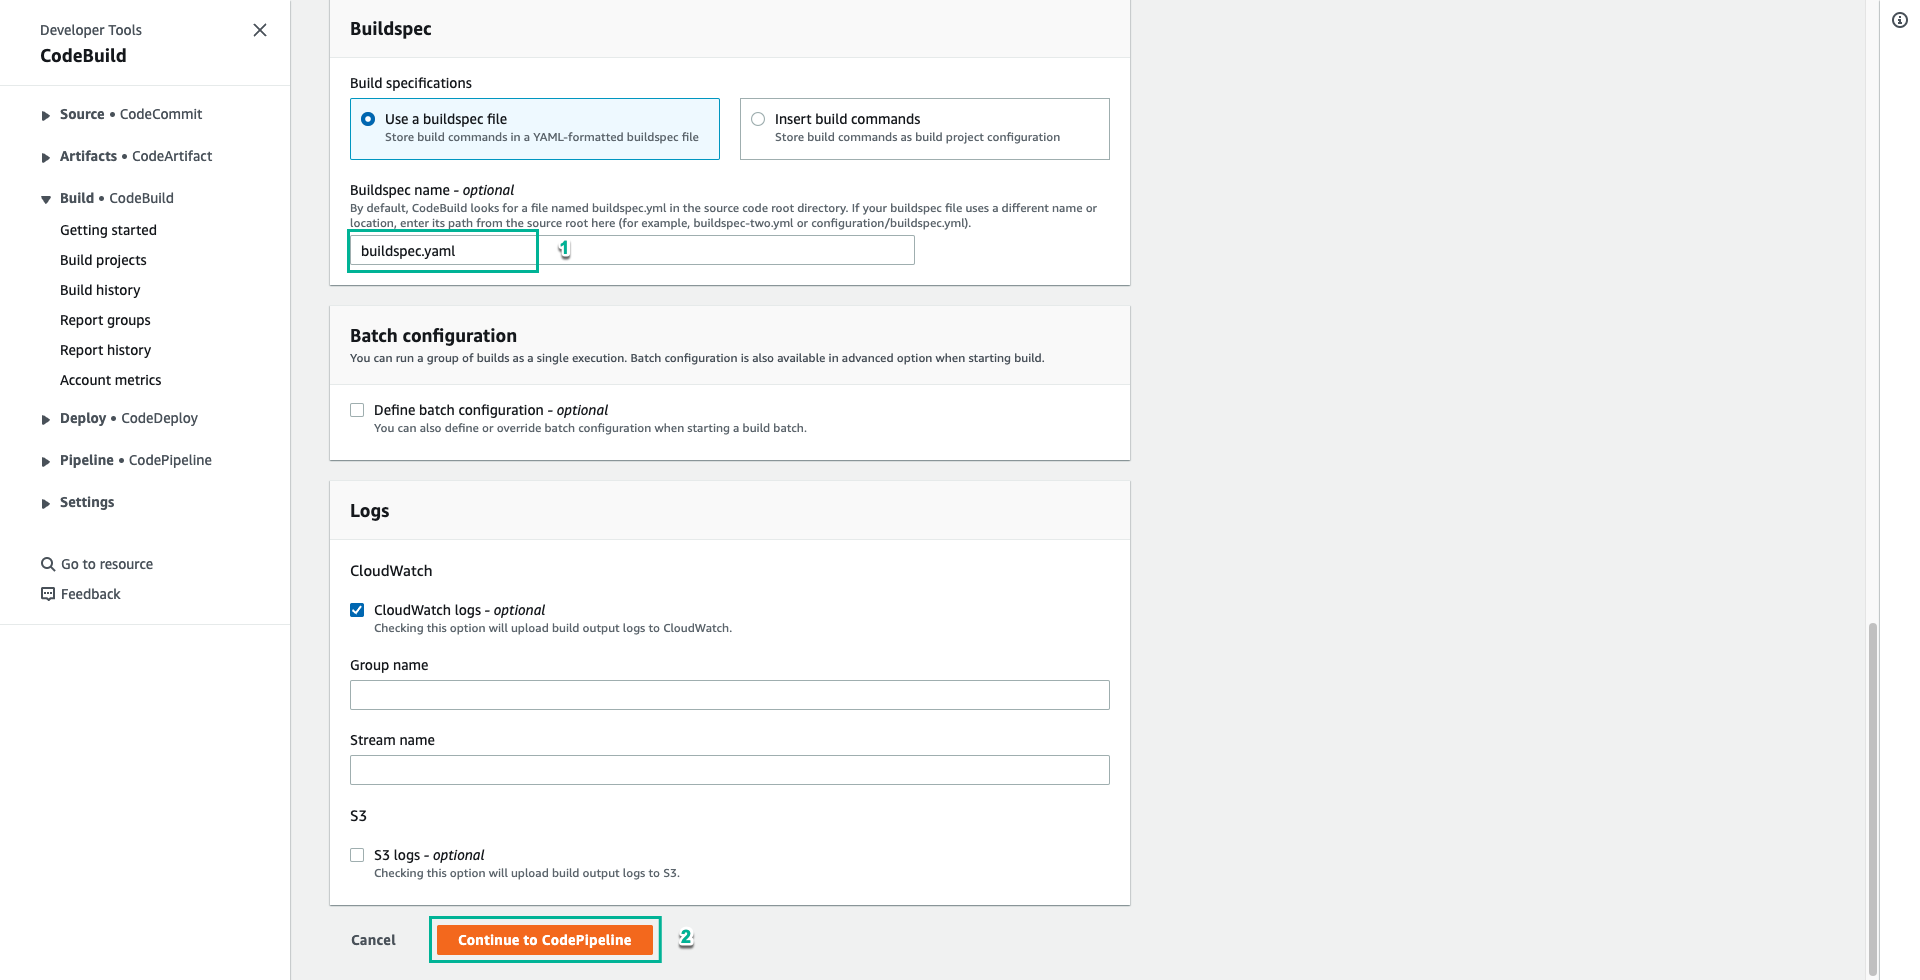Screen dimensions: 1920x980
Task: Uncheck the CloudWatch logs checkbox
Action: point(357,610)
